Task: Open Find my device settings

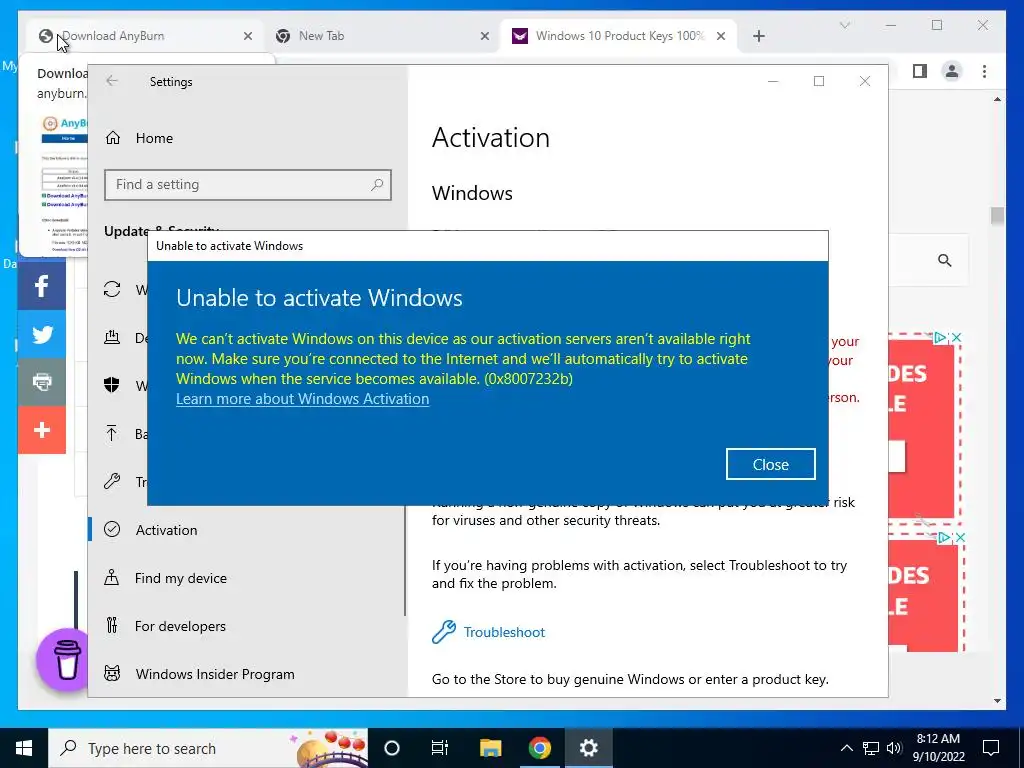Action: point(180,578)
